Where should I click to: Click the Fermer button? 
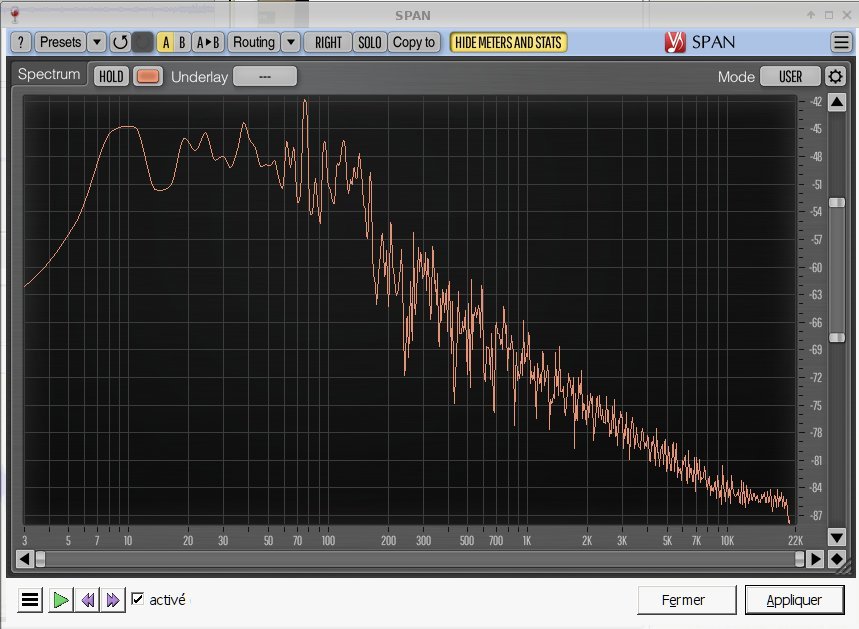tap(686, 600)
